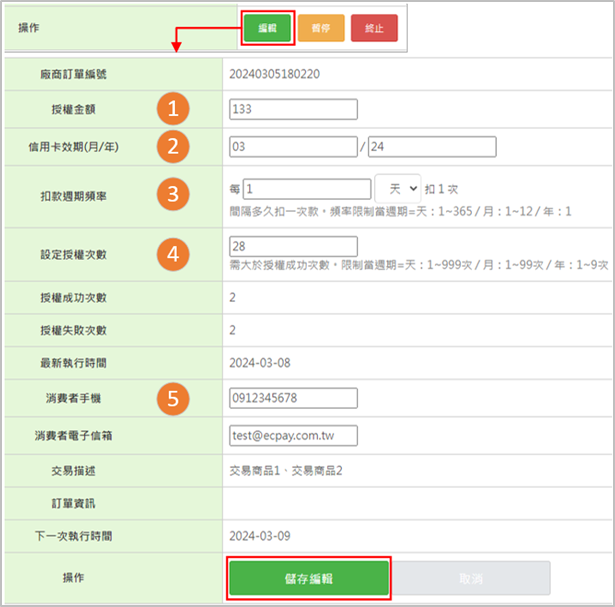Click orange step badge number 5
The width and height of the screenshot is (615, 607).
[172, 398]
